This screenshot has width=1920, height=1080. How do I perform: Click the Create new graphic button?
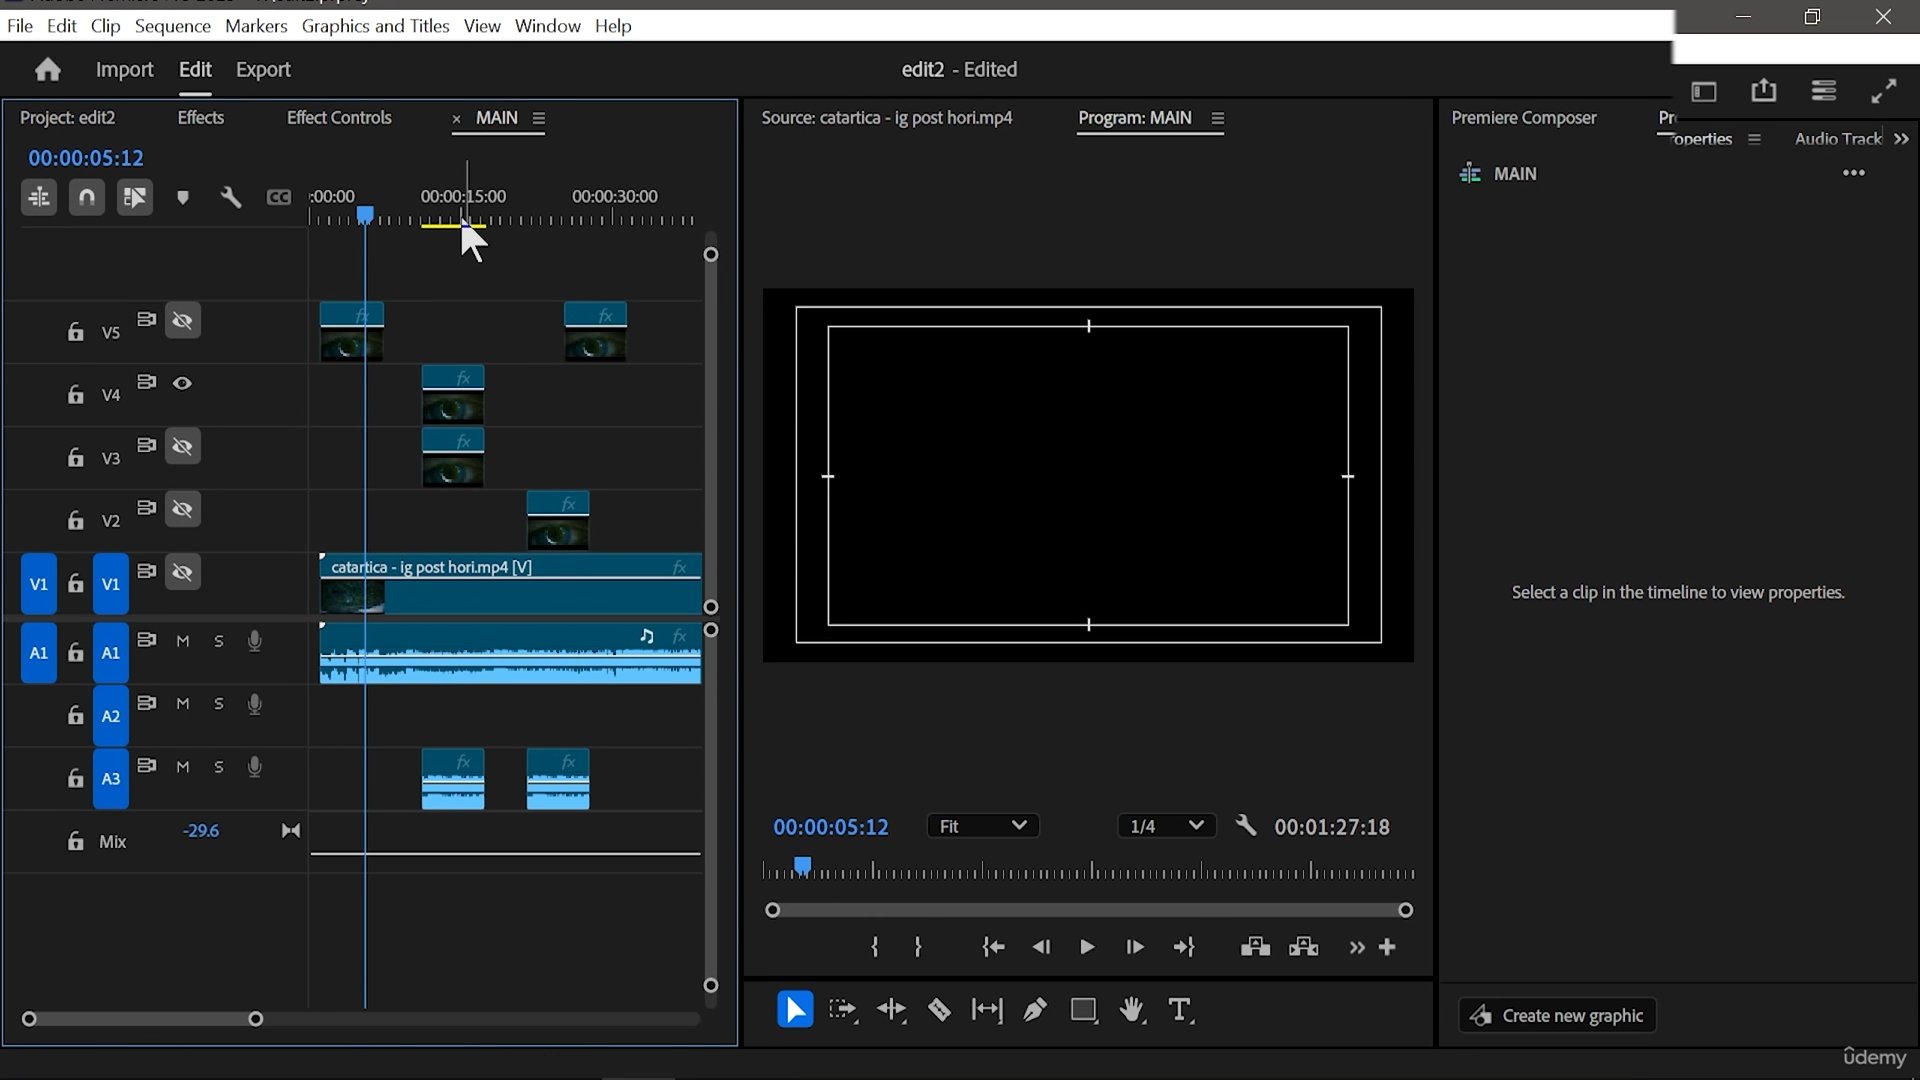1557,1015
